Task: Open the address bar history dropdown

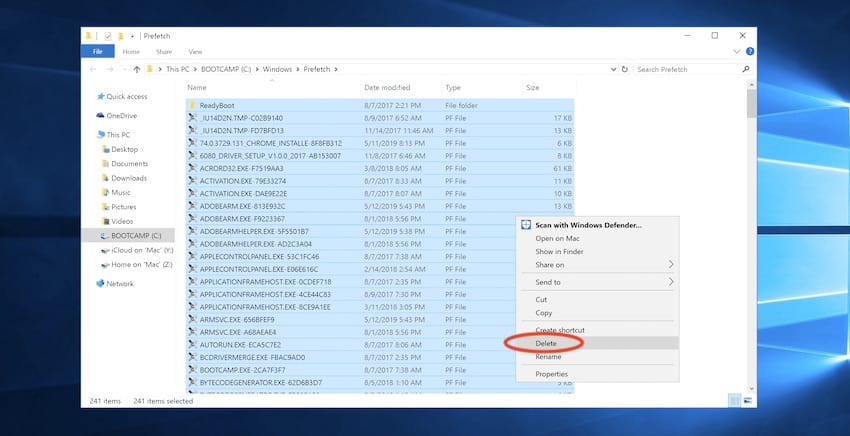Action: pos(613,69)
